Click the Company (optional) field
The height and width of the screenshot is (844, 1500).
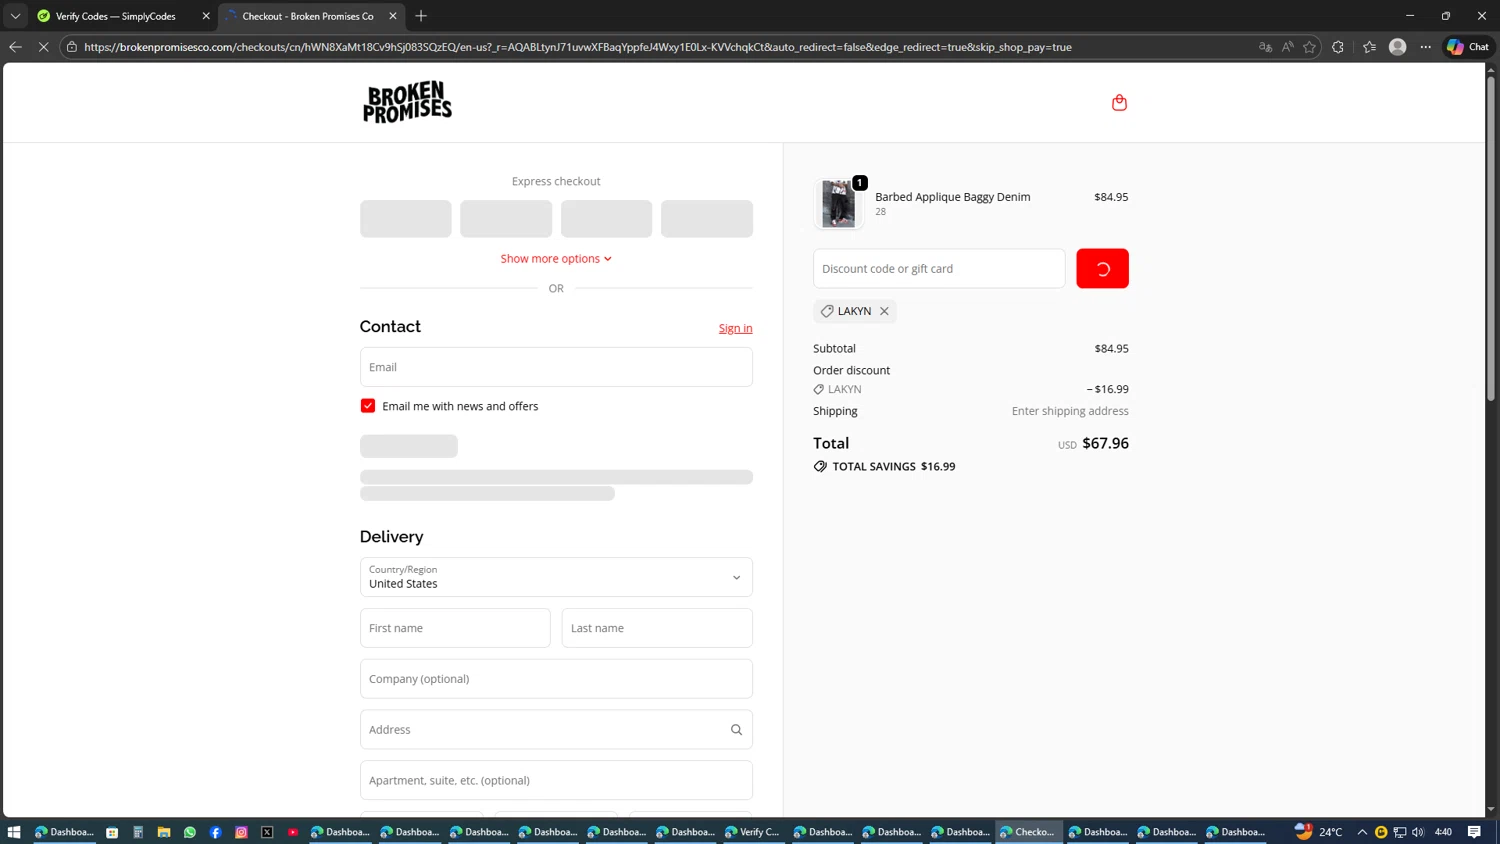click(x=556, y=679)
